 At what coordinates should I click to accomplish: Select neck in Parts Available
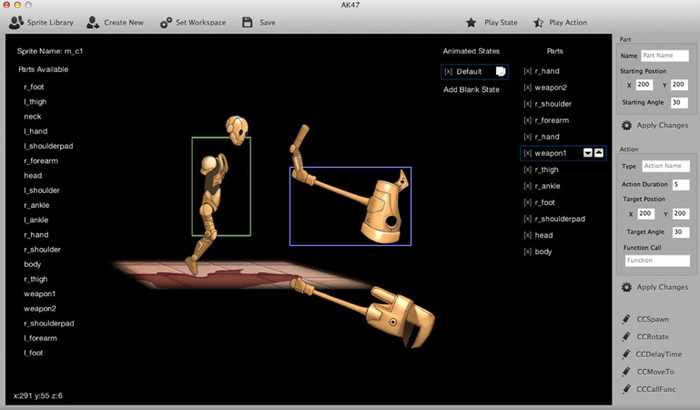(x=33, y=117)
